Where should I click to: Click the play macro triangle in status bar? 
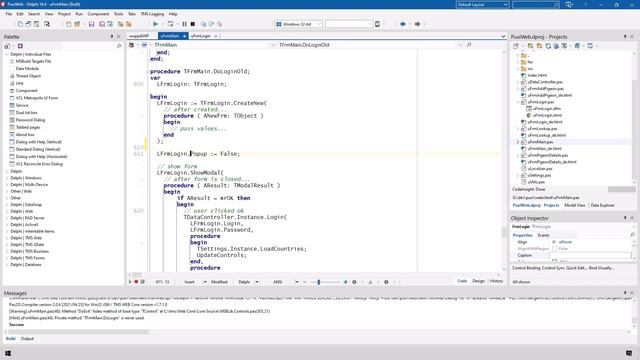pyautogui.click(x=130, y=282)
